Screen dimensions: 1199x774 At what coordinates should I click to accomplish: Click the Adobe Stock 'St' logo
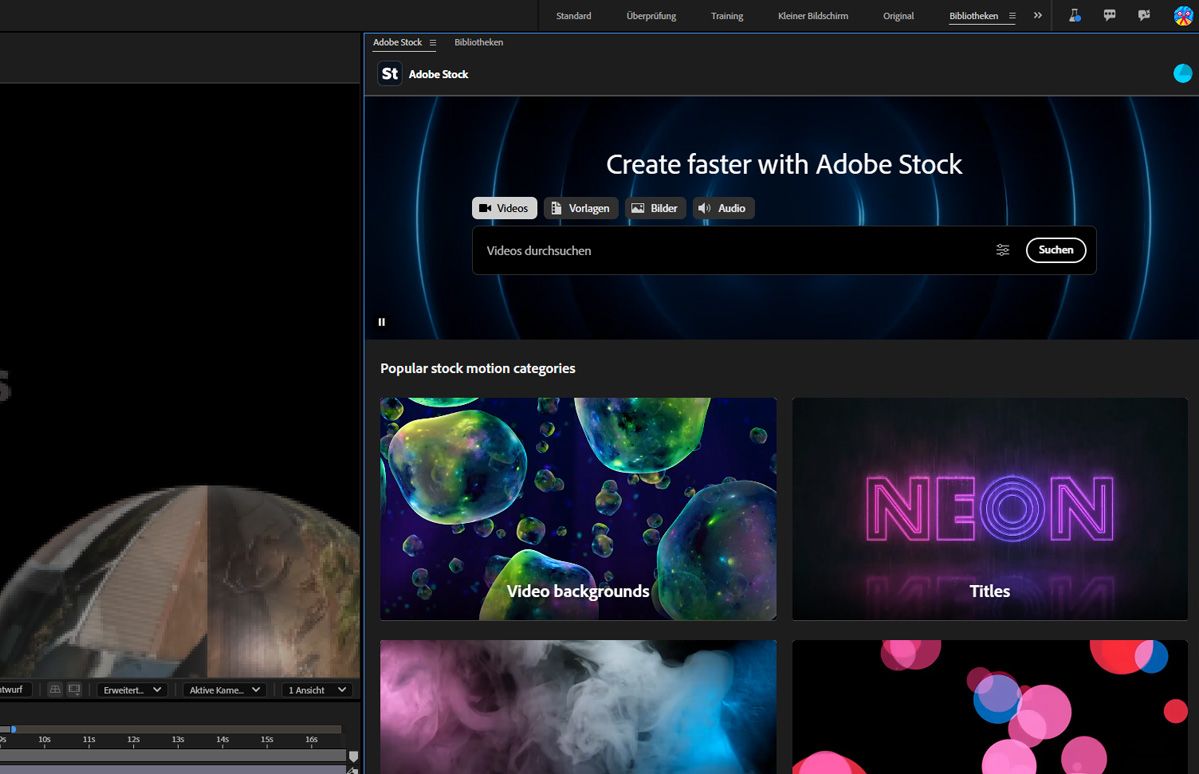click(x=390, y=73)
